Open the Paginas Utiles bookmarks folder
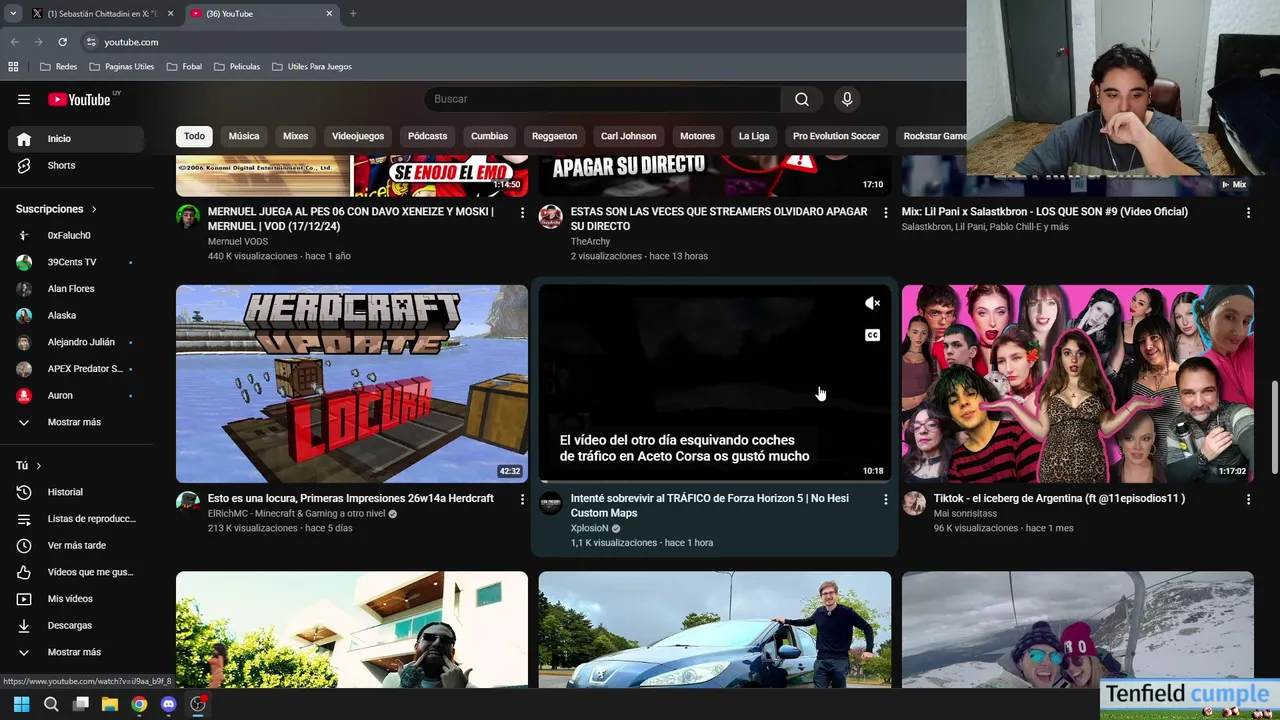This screenshot has height=720, width=1280. click(x=121, y=67)
